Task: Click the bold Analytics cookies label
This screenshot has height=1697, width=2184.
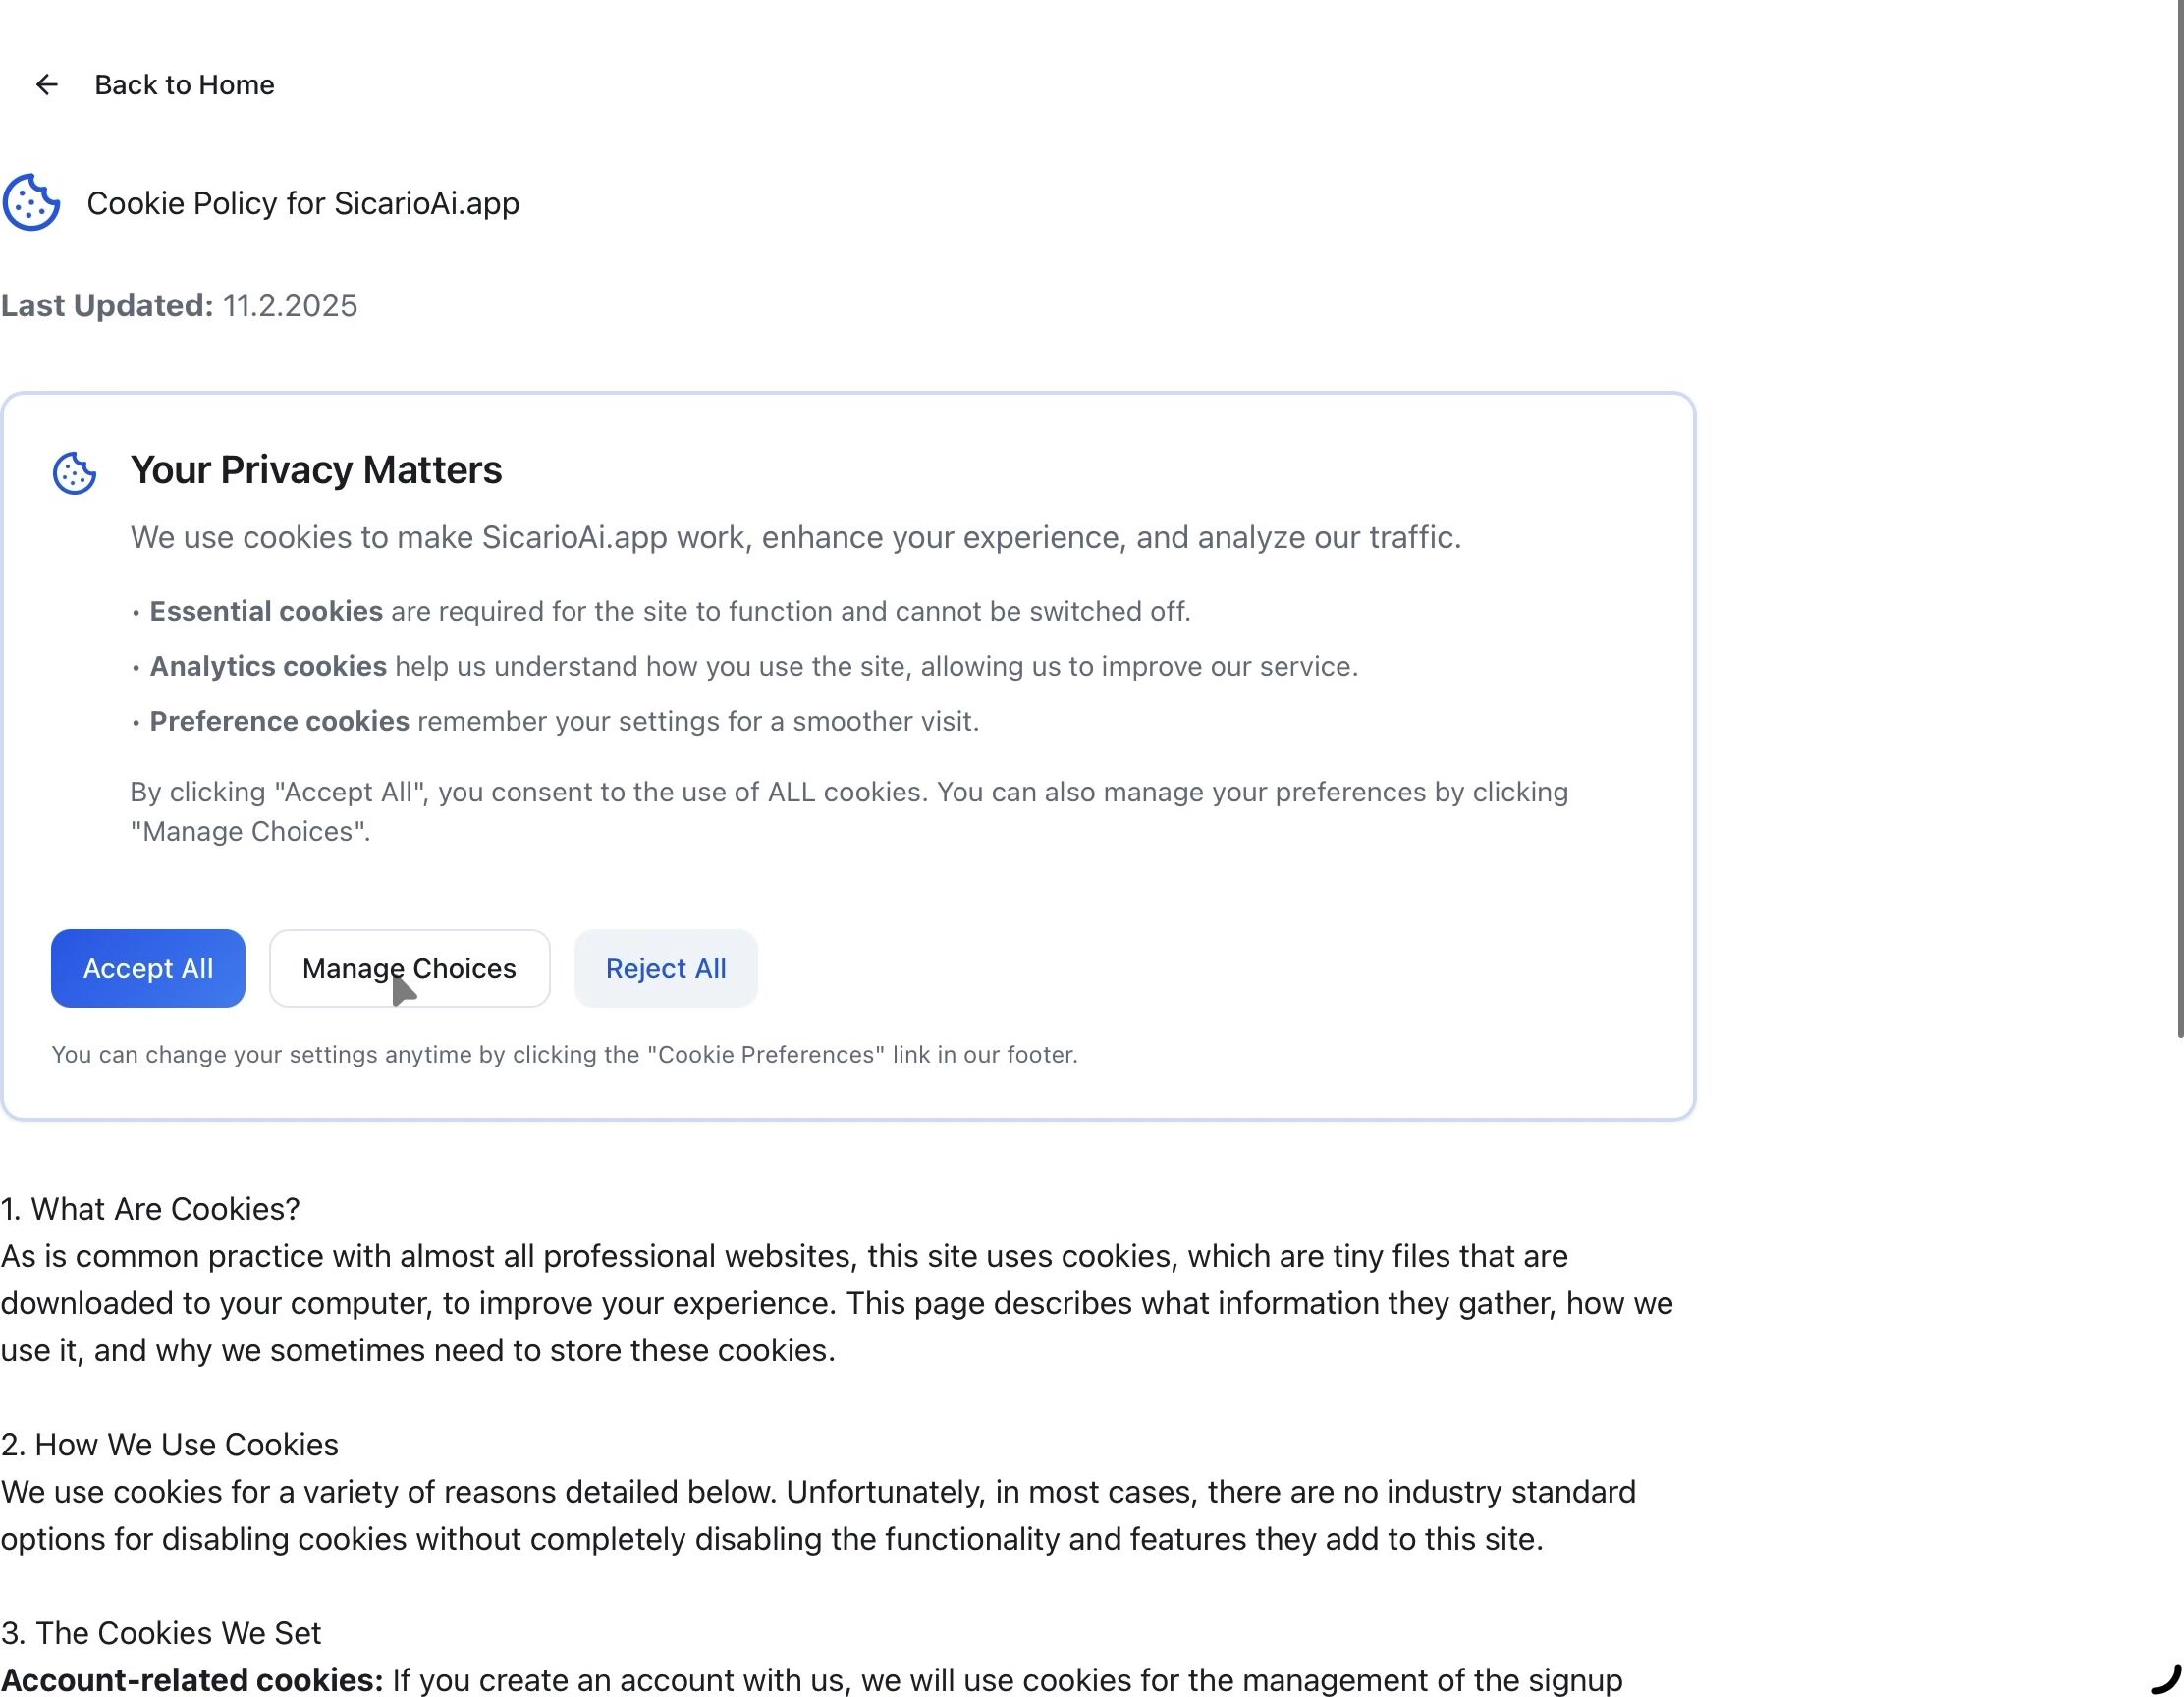Action: click(268, 666)
